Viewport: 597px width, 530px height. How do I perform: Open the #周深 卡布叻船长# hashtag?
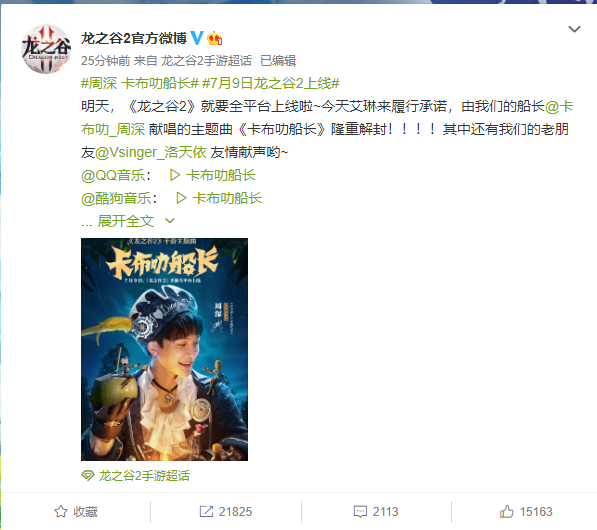[140, 83]
